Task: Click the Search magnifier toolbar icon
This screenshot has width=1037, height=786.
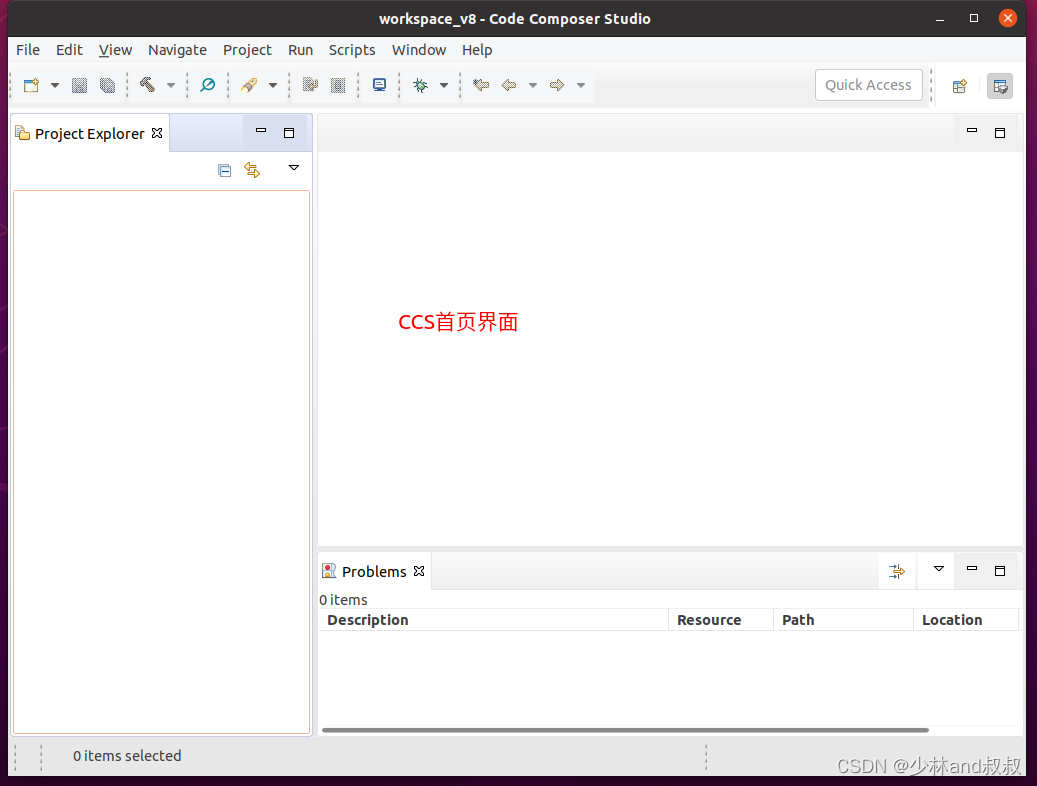Action: coord(208,85)
